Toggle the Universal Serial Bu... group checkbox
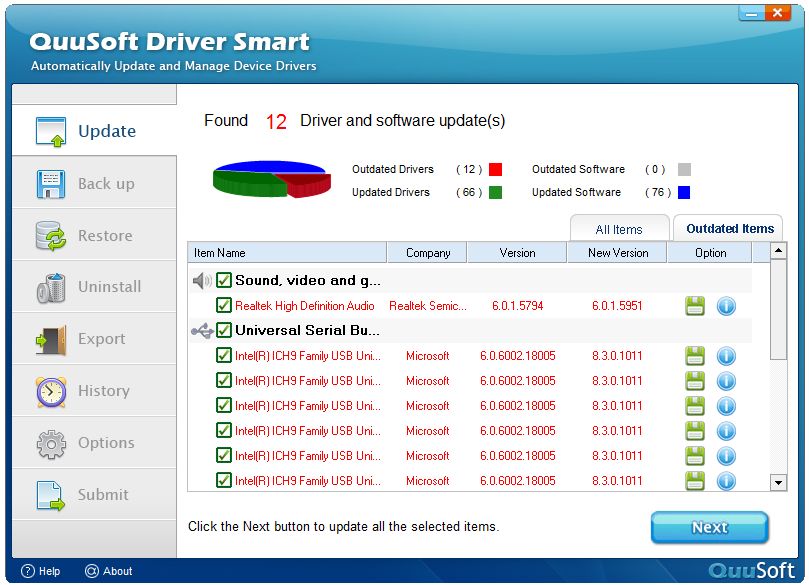Screen dimensions: 809x585 pyautogui.click(x=223, y=330)
